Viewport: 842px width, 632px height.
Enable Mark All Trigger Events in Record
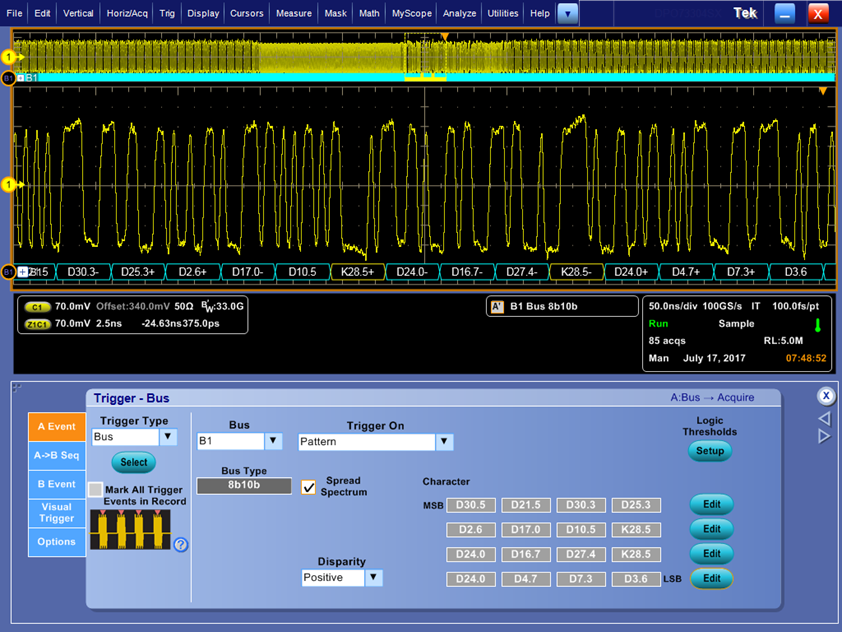click(96, 489)
